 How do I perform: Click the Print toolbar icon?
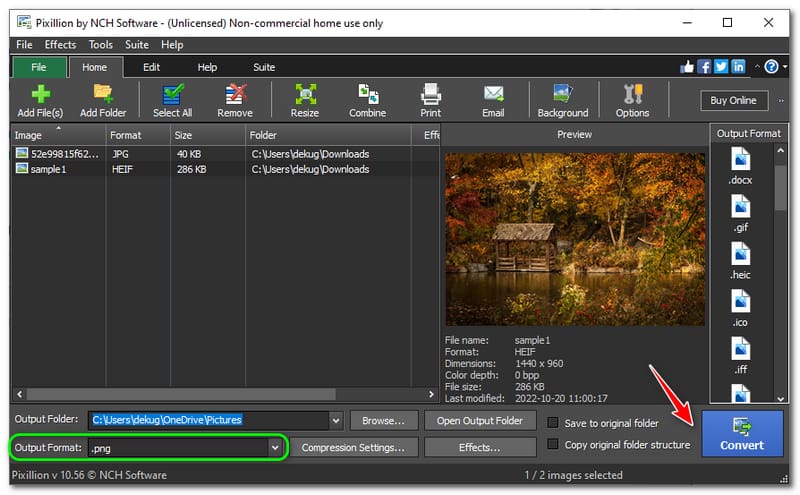coord(431,100)
